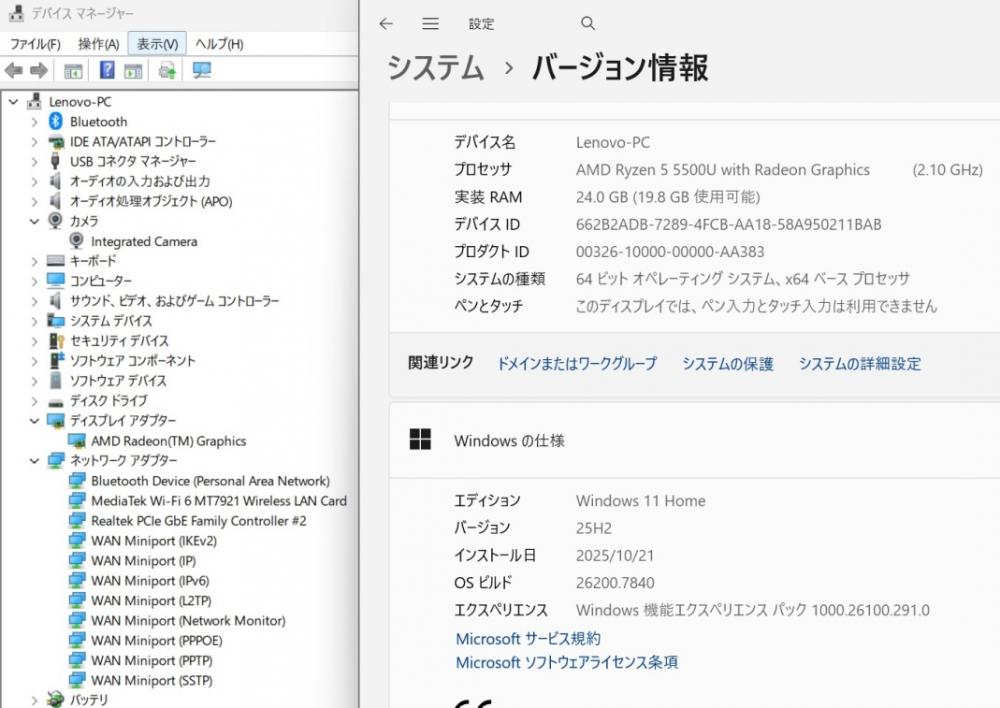1000x708 pixels.
Task: Click the blue Help icon in Device Manager toolbar
Action: (107, 70)
